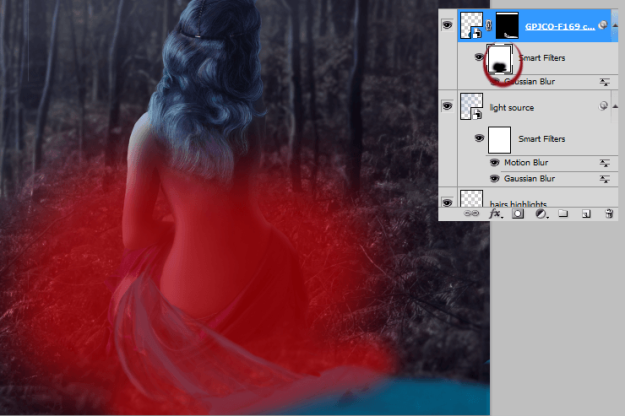The image size is (625, 416).
Task: Add a layer mask with the mask button
Action: 518,214
